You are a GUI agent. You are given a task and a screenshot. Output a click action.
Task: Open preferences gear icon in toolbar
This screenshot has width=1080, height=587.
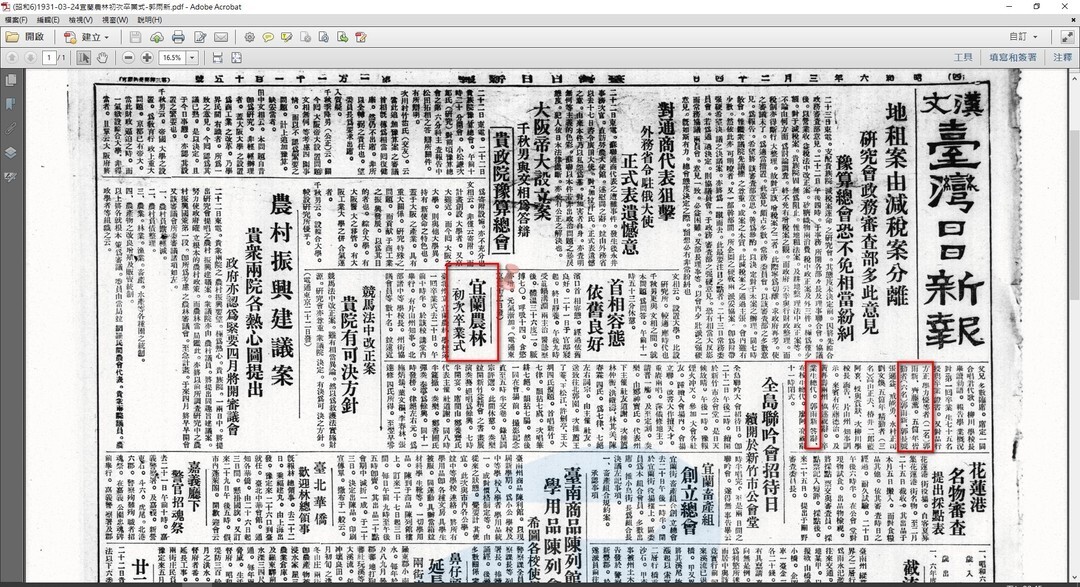click(x=249, y=37)
